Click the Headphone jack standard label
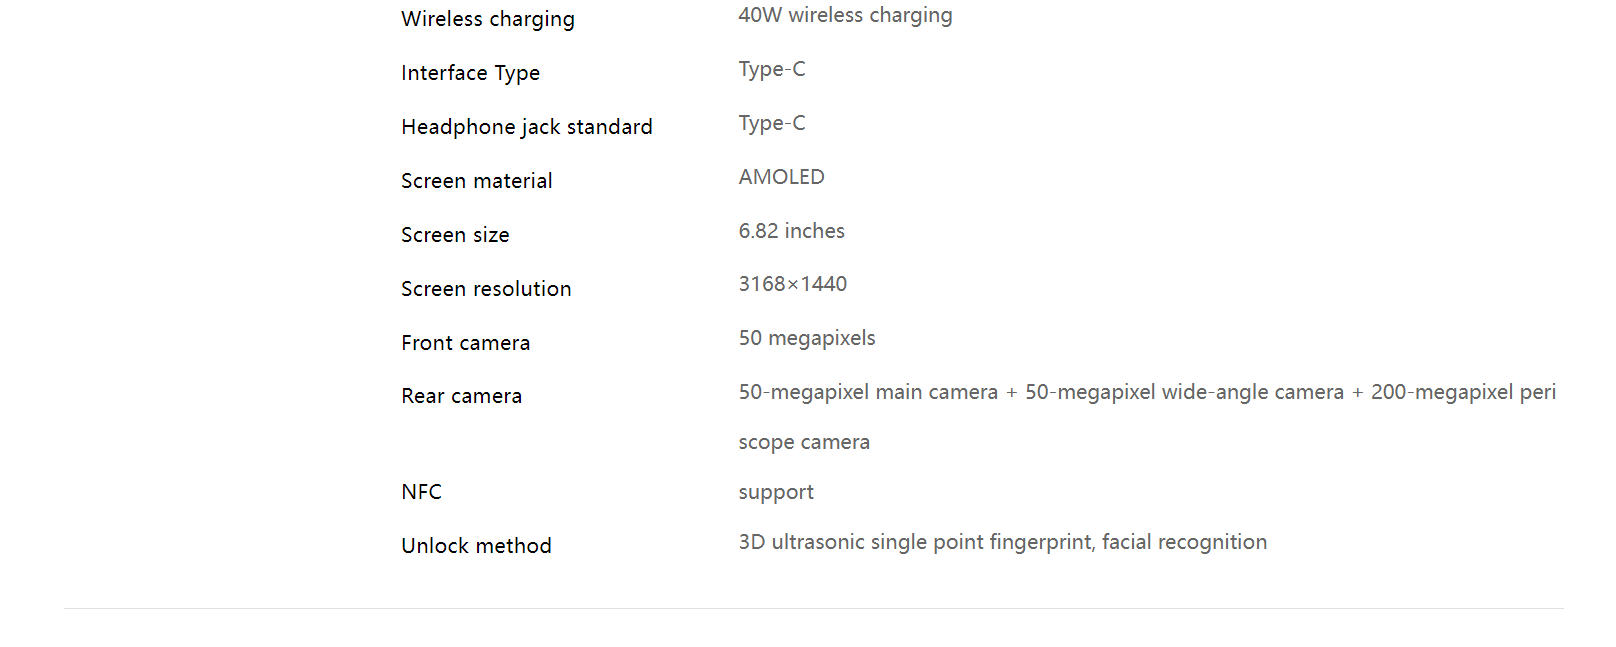 (x=527, y=127)
